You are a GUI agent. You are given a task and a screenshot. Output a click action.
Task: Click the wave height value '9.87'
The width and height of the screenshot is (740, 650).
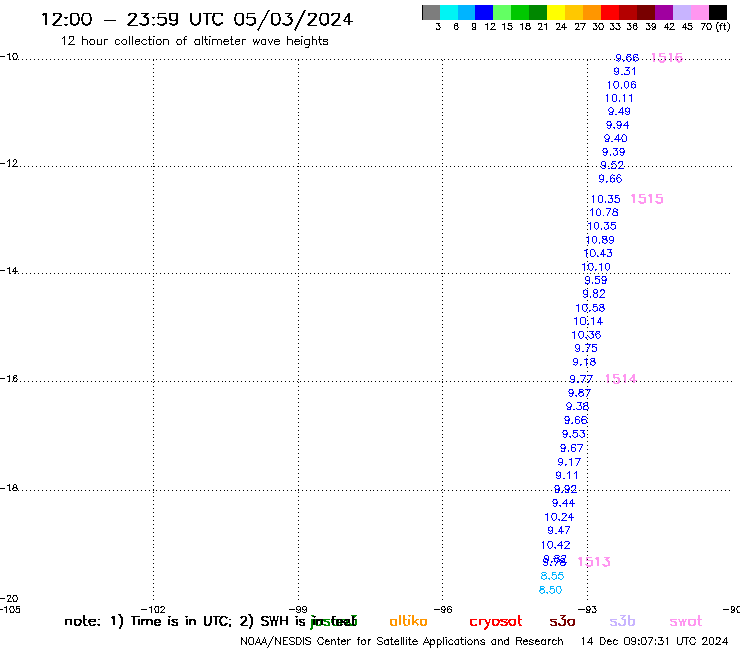[579, 393]
